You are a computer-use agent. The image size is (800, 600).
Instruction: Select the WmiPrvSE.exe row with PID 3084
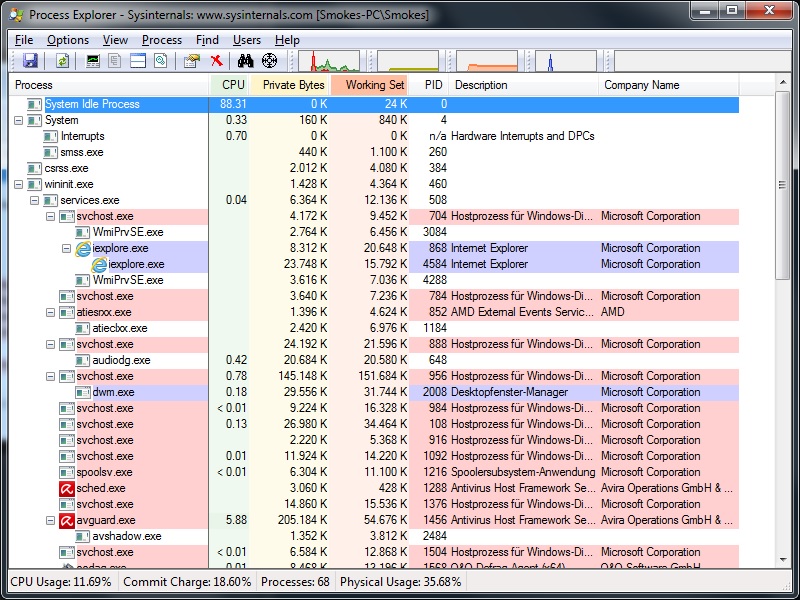tap(374, 232)
